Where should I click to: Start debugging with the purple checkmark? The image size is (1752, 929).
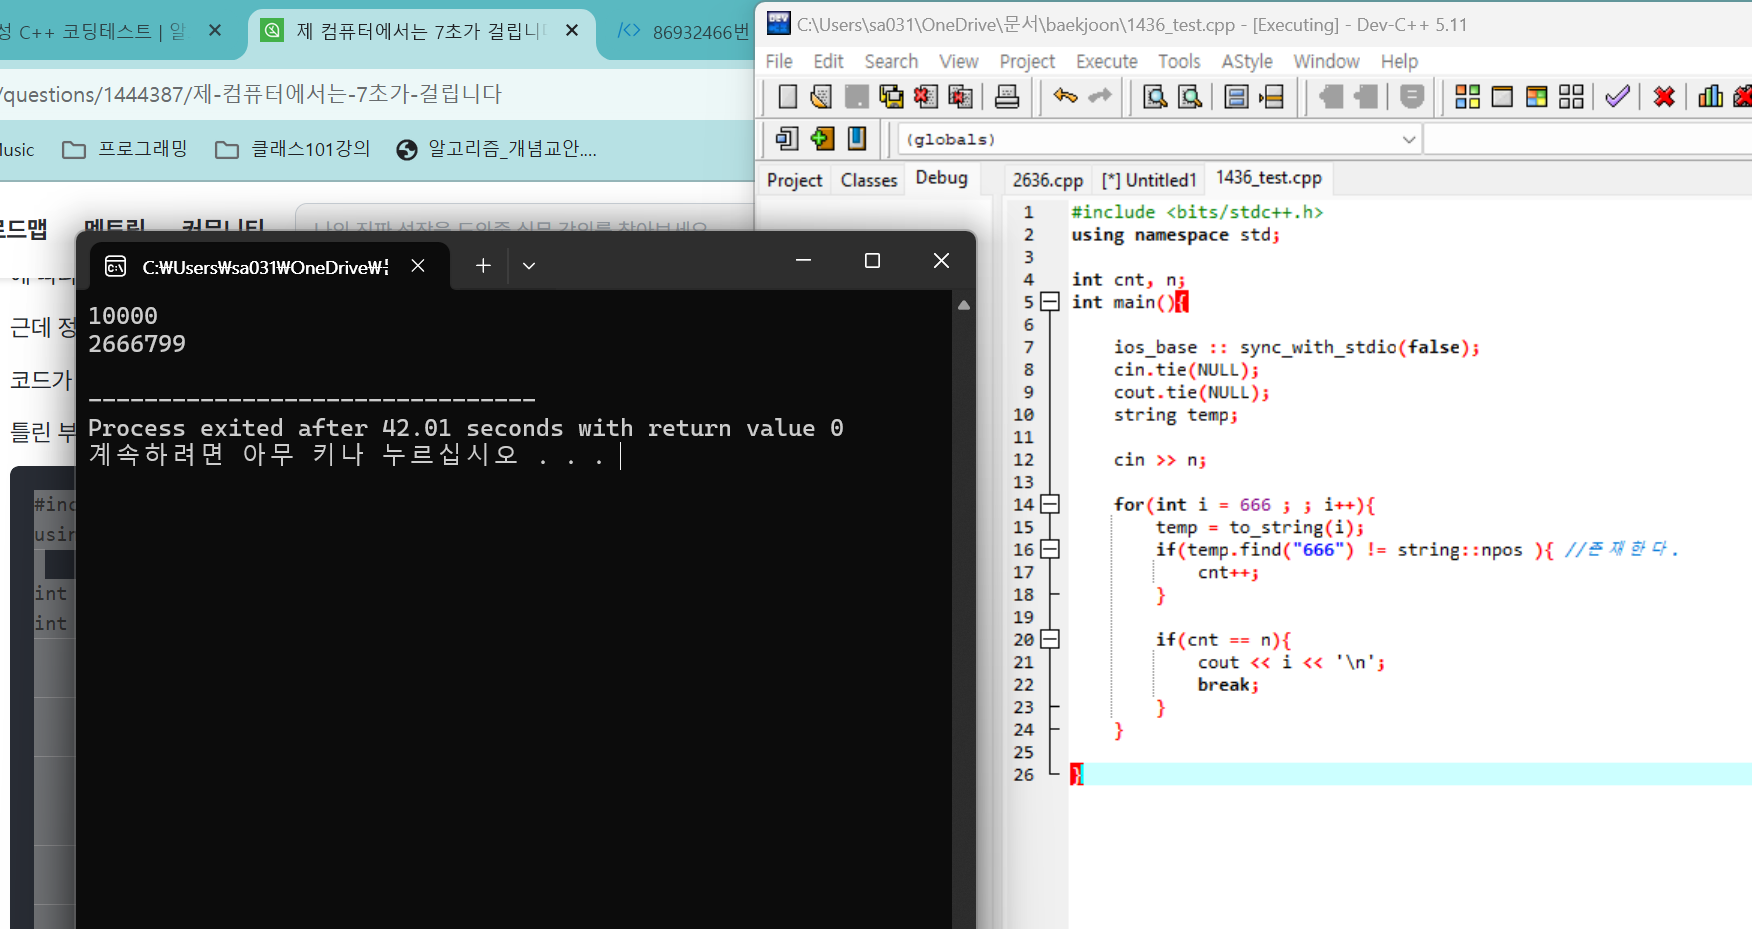[x=1617, y=96]
